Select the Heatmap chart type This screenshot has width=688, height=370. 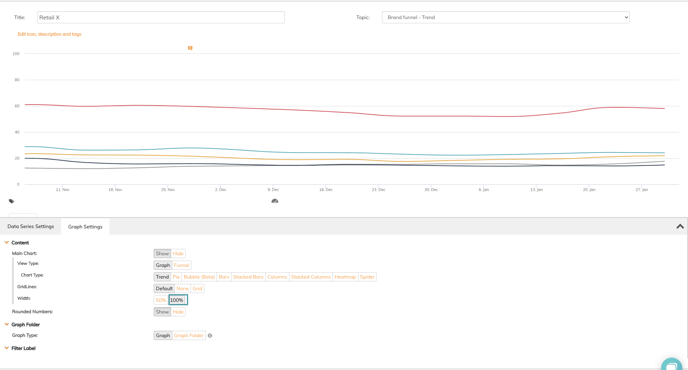point(345,277)
